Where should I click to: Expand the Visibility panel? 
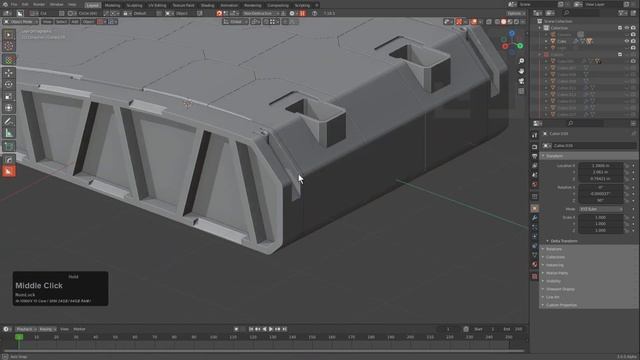point(588,281)
